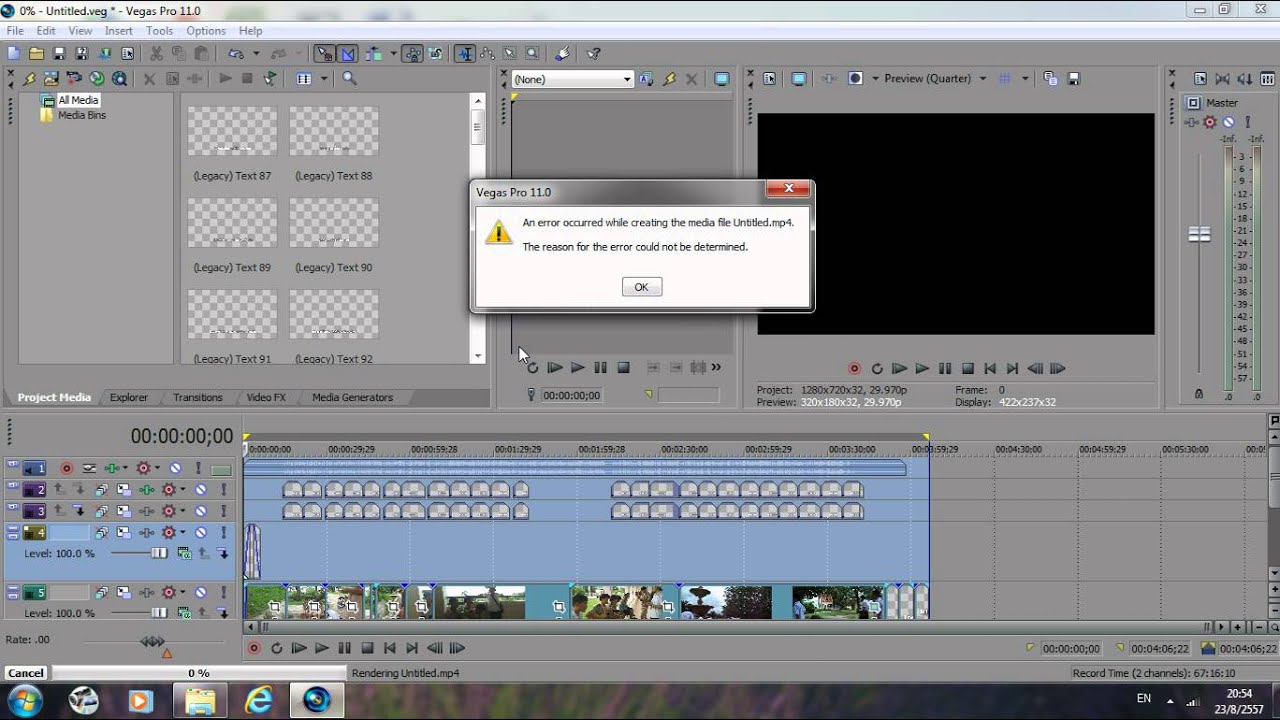The height and width of the screenshot is (720, 1280).
Task: Mute audio track 1
Action: [175, 468]
